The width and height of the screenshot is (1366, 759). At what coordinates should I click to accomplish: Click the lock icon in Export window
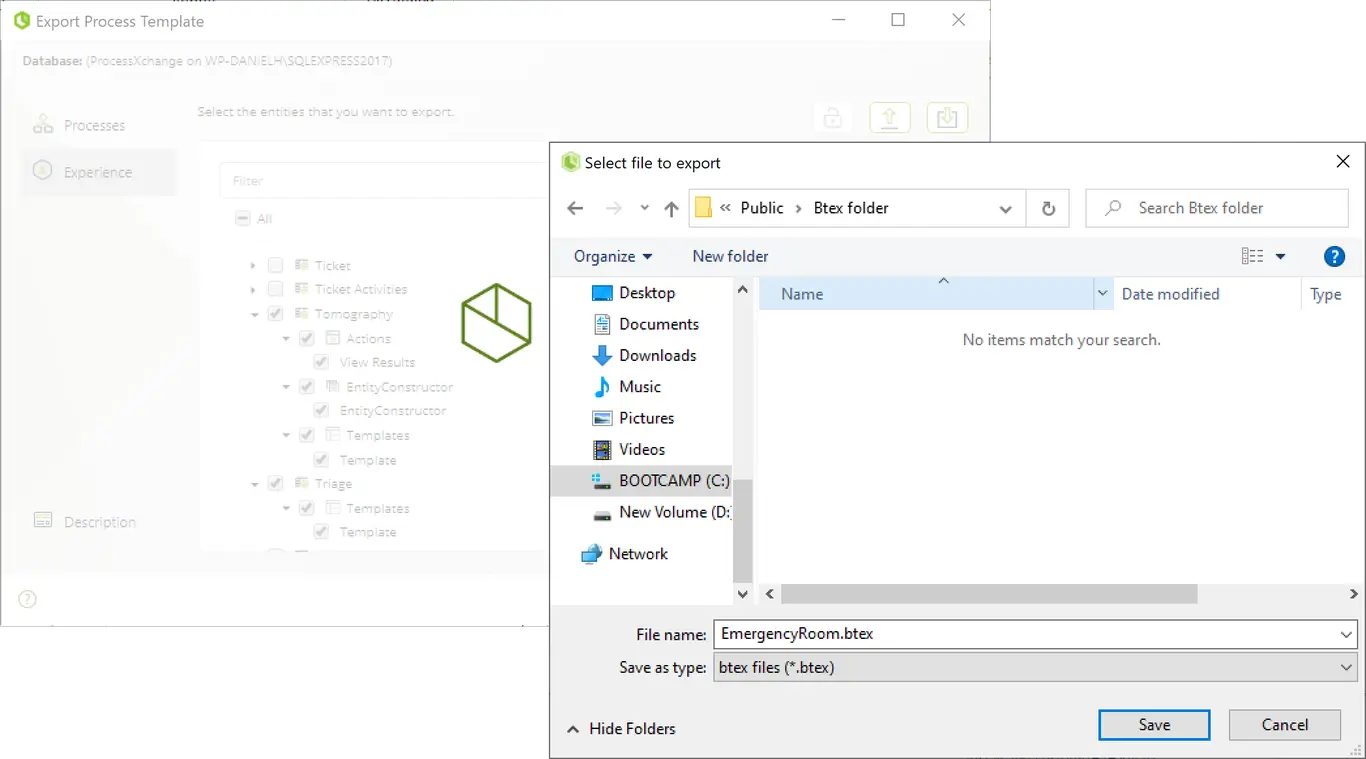point(832,118)
